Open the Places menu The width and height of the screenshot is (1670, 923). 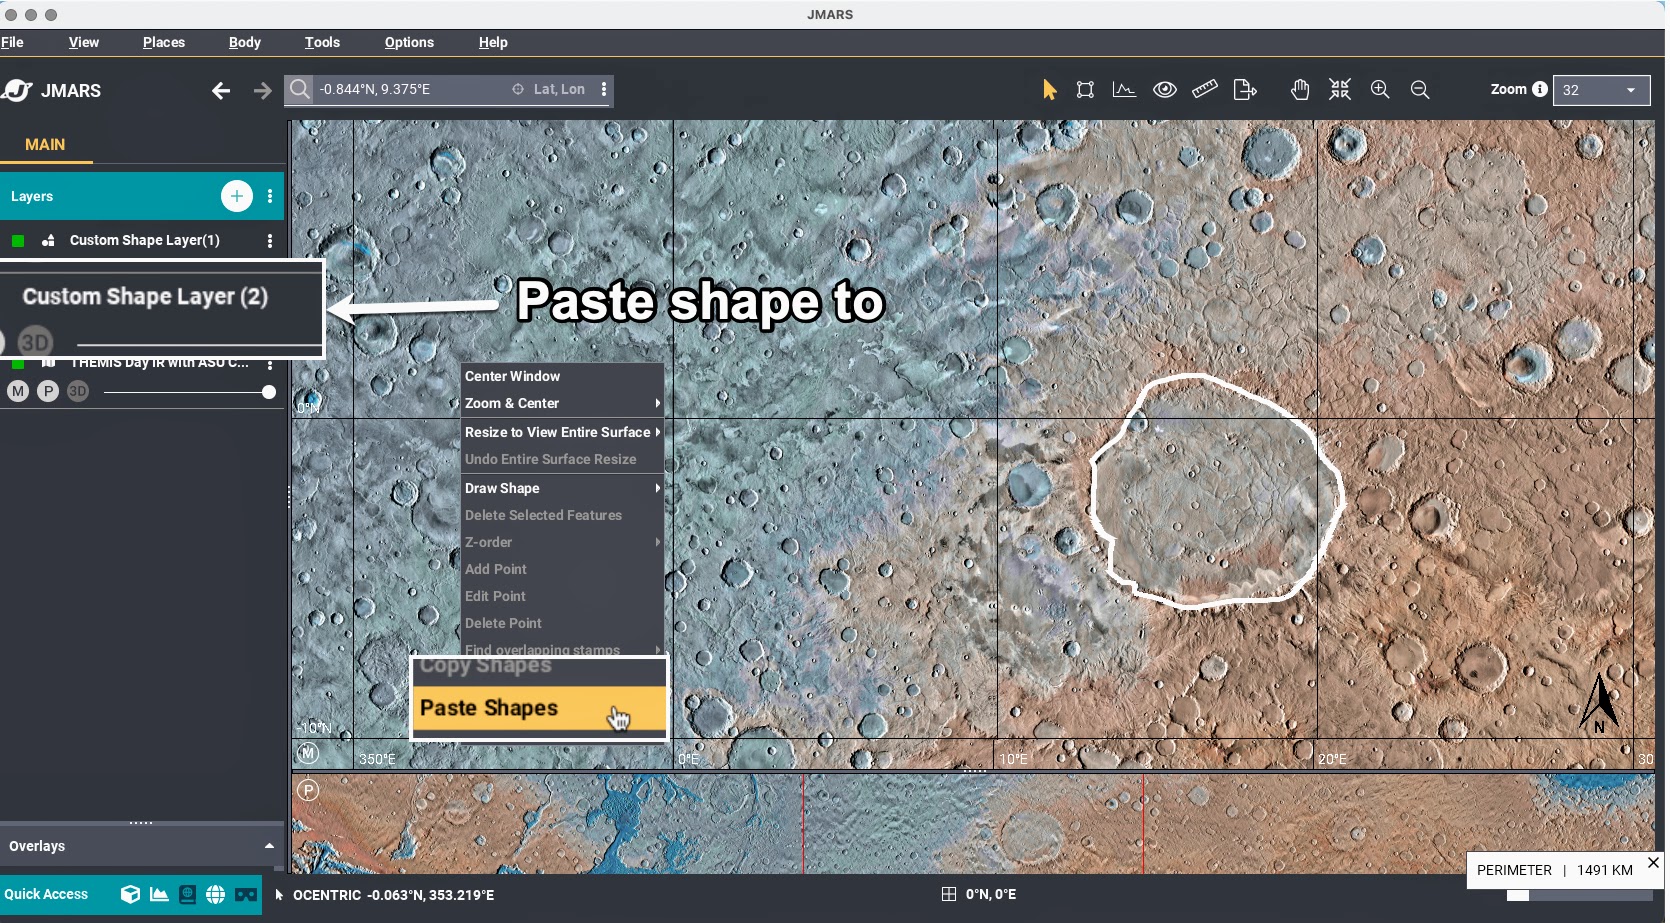pyautogui.click(x=164, y=42)
